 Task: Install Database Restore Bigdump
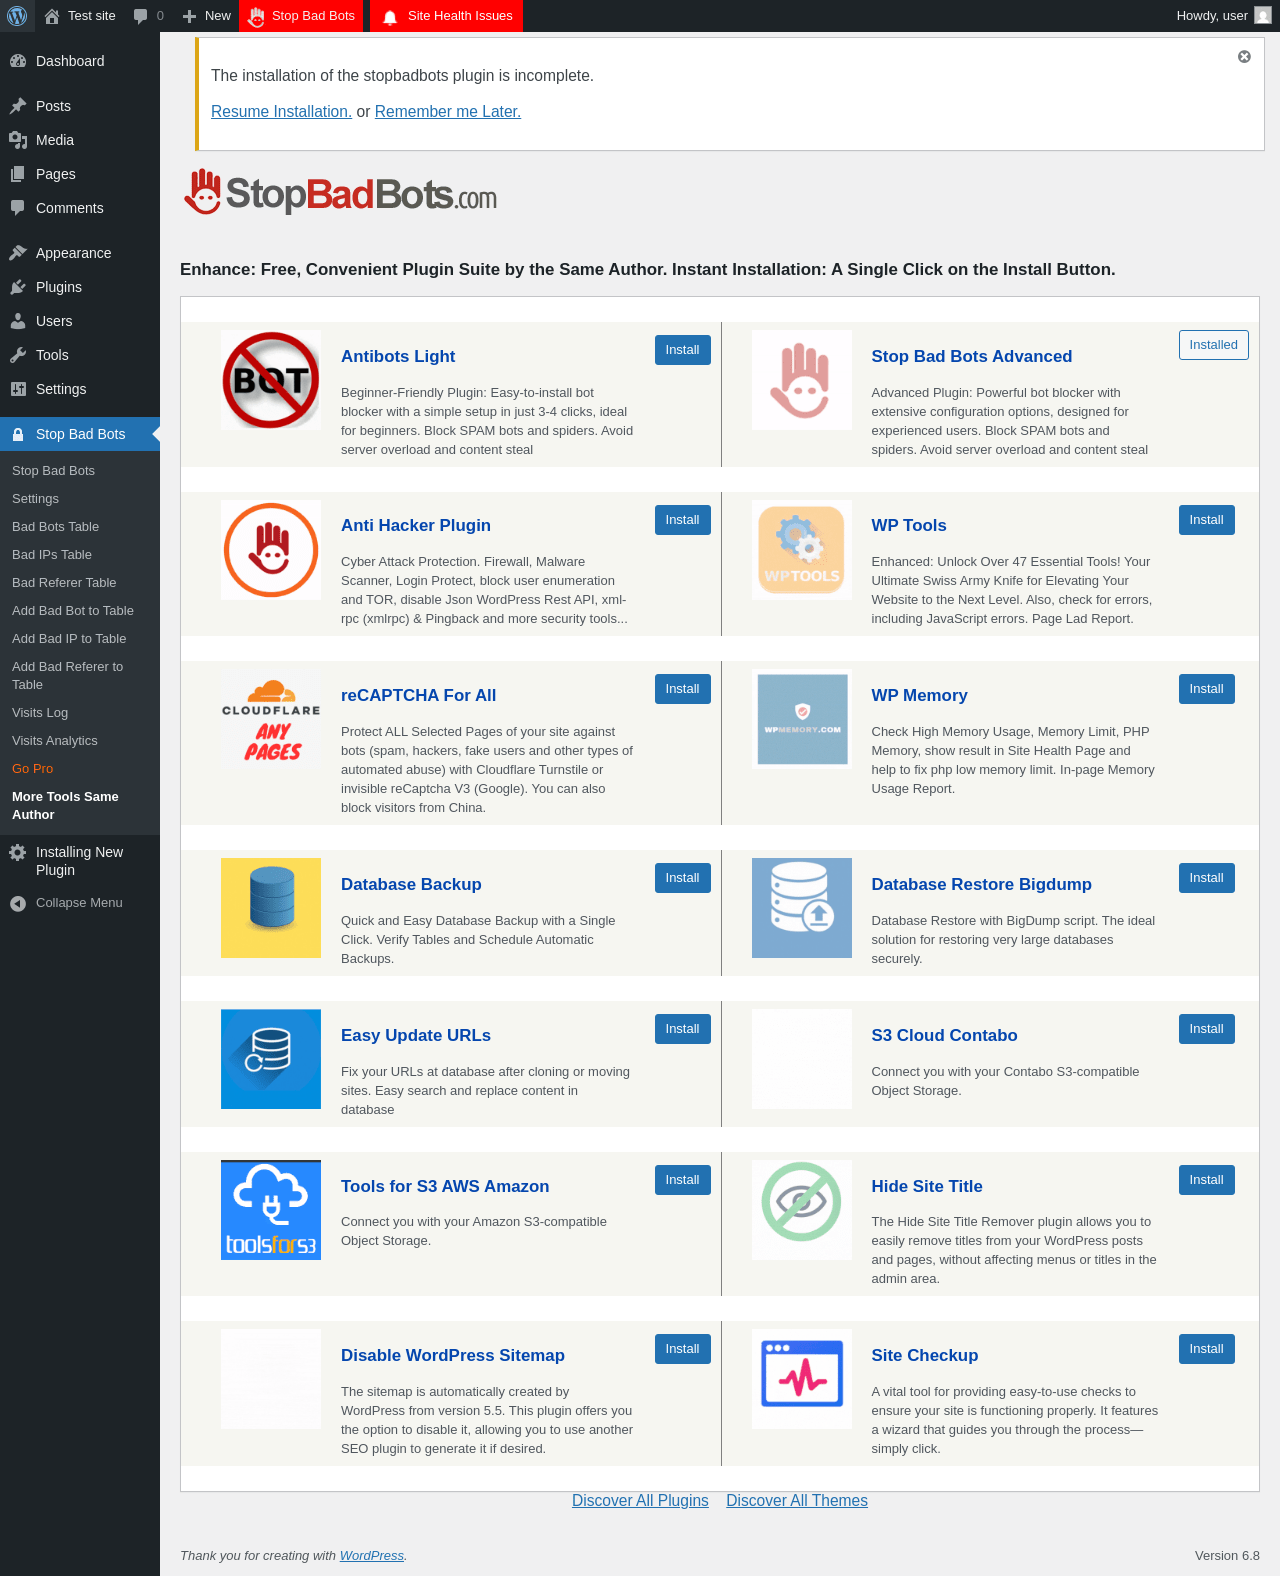[x=1207, y=878]
